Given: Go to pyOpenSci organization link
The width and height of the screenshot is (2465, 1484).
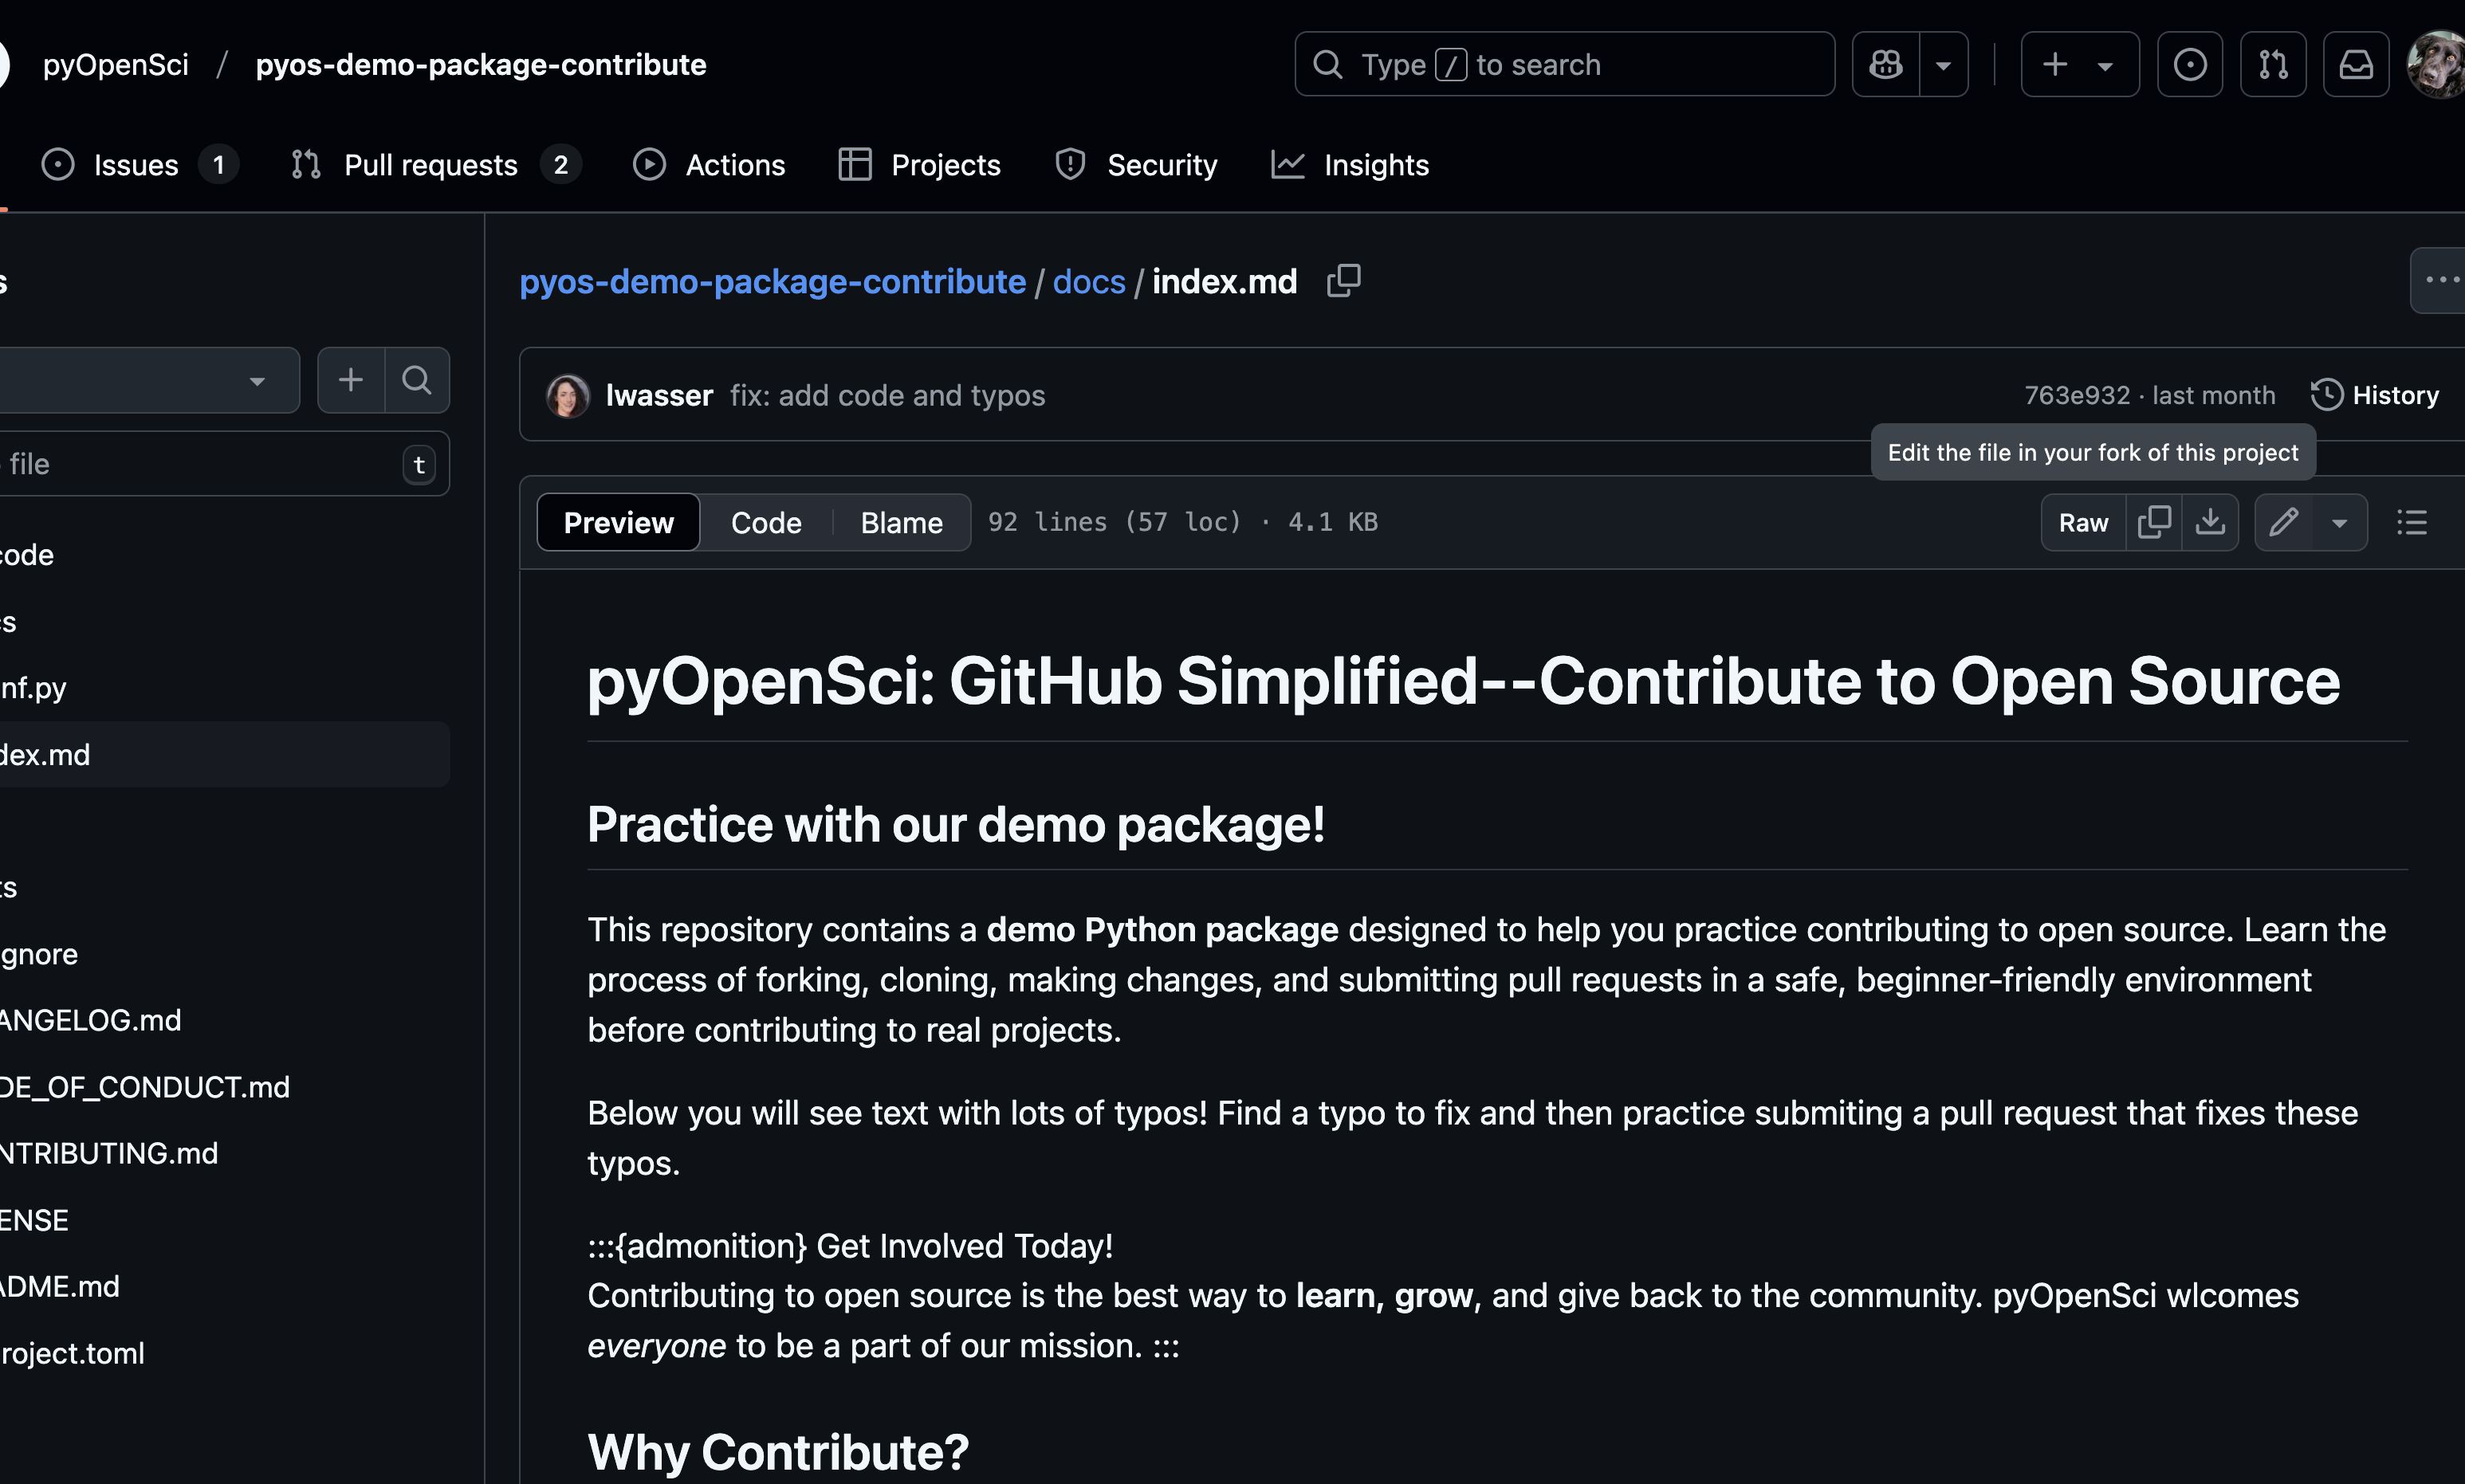Looking at the screenshot, I should (115, 65).
